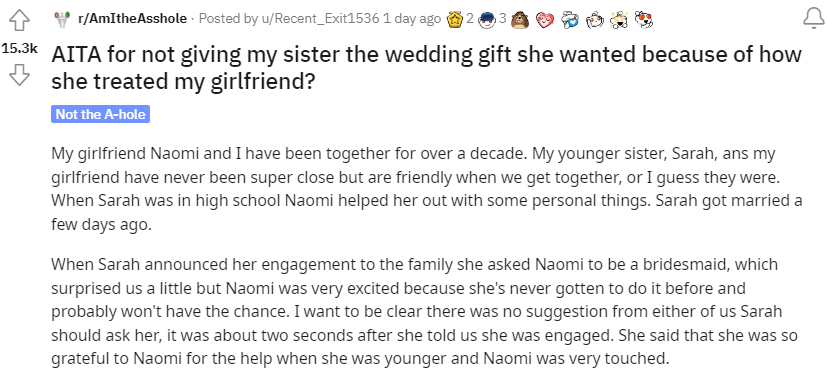827x372 pixels.
Task: Click the blue hugging snoo award icon
Action: (569, 20)
